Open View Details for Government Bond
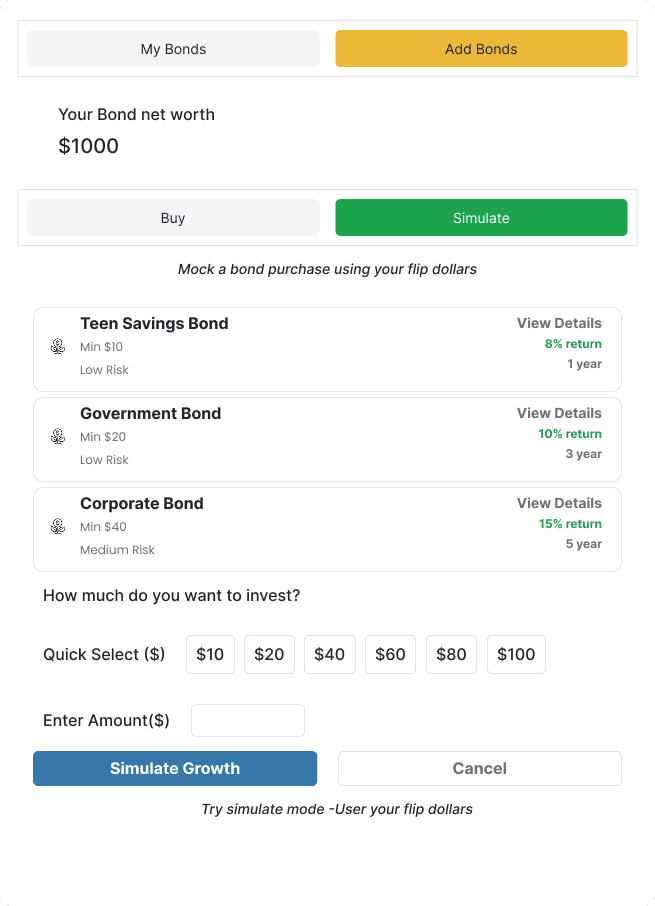This screenshot has width=655, height=906. coord(559,413)
